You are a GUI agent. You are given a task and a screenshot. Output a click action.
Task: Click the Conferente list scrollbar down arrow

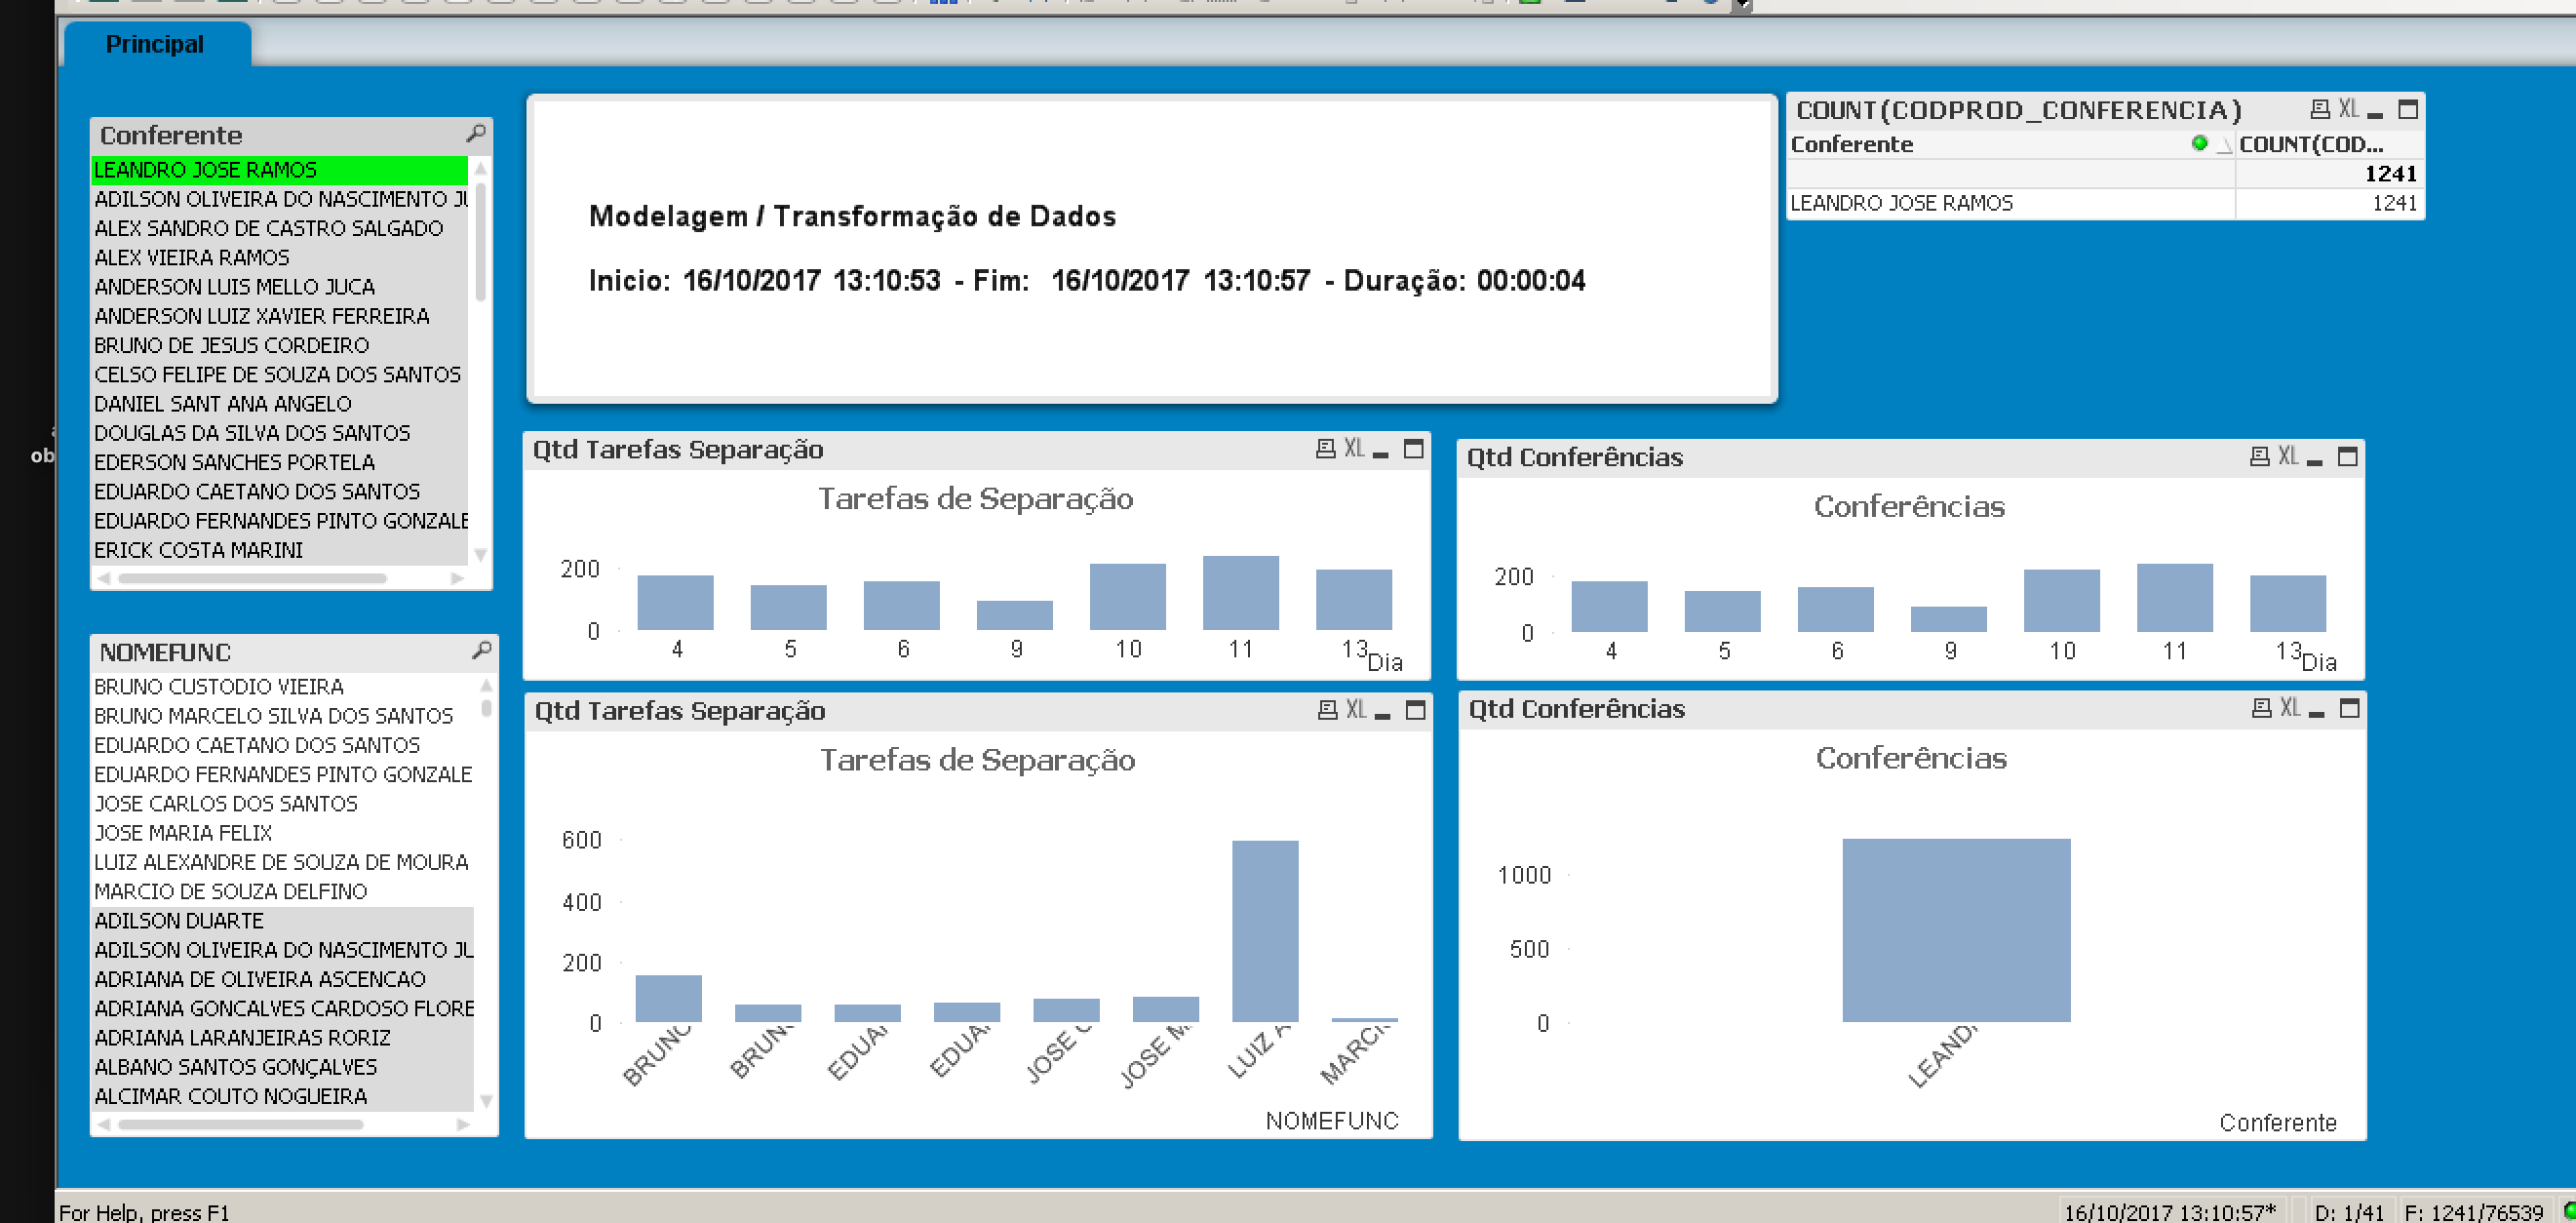pos(481,554)
